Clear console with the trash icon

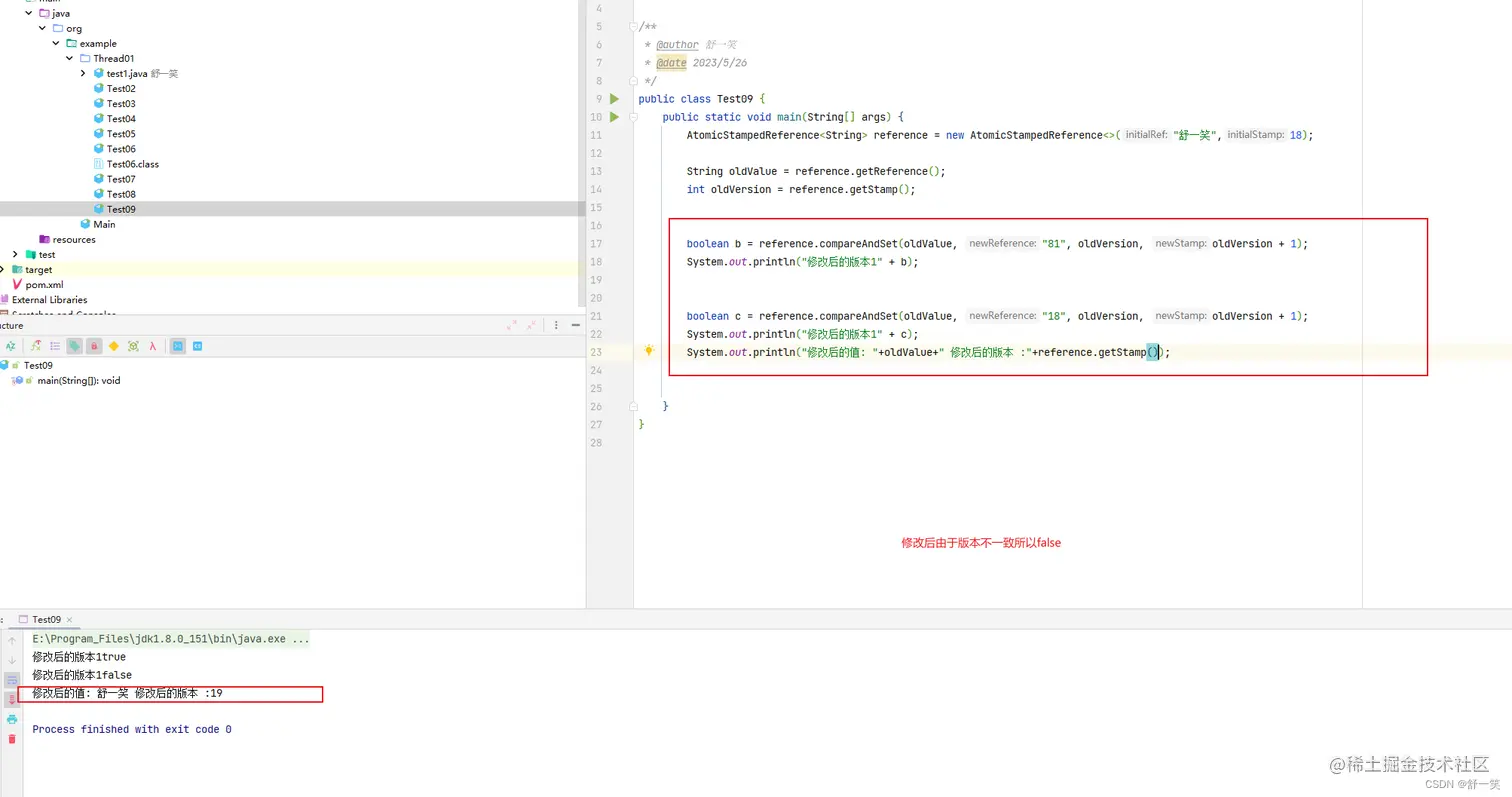pos(12,739)
